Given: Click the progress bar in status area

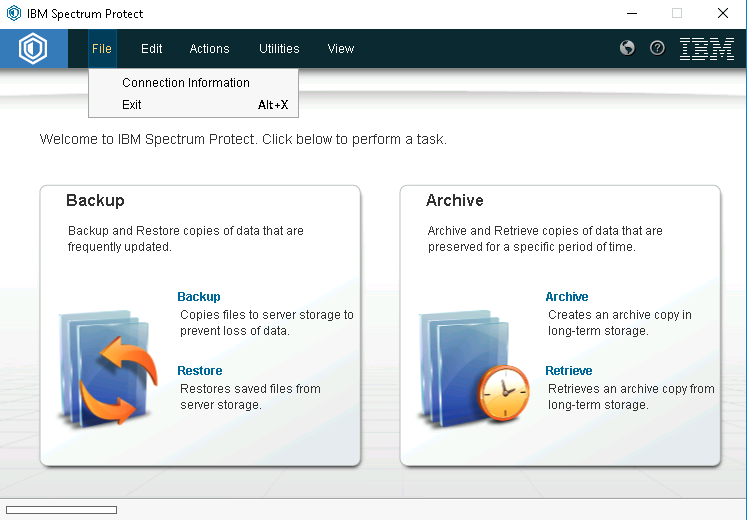Looking at the screenshot, I should click(x=61, y=510).
